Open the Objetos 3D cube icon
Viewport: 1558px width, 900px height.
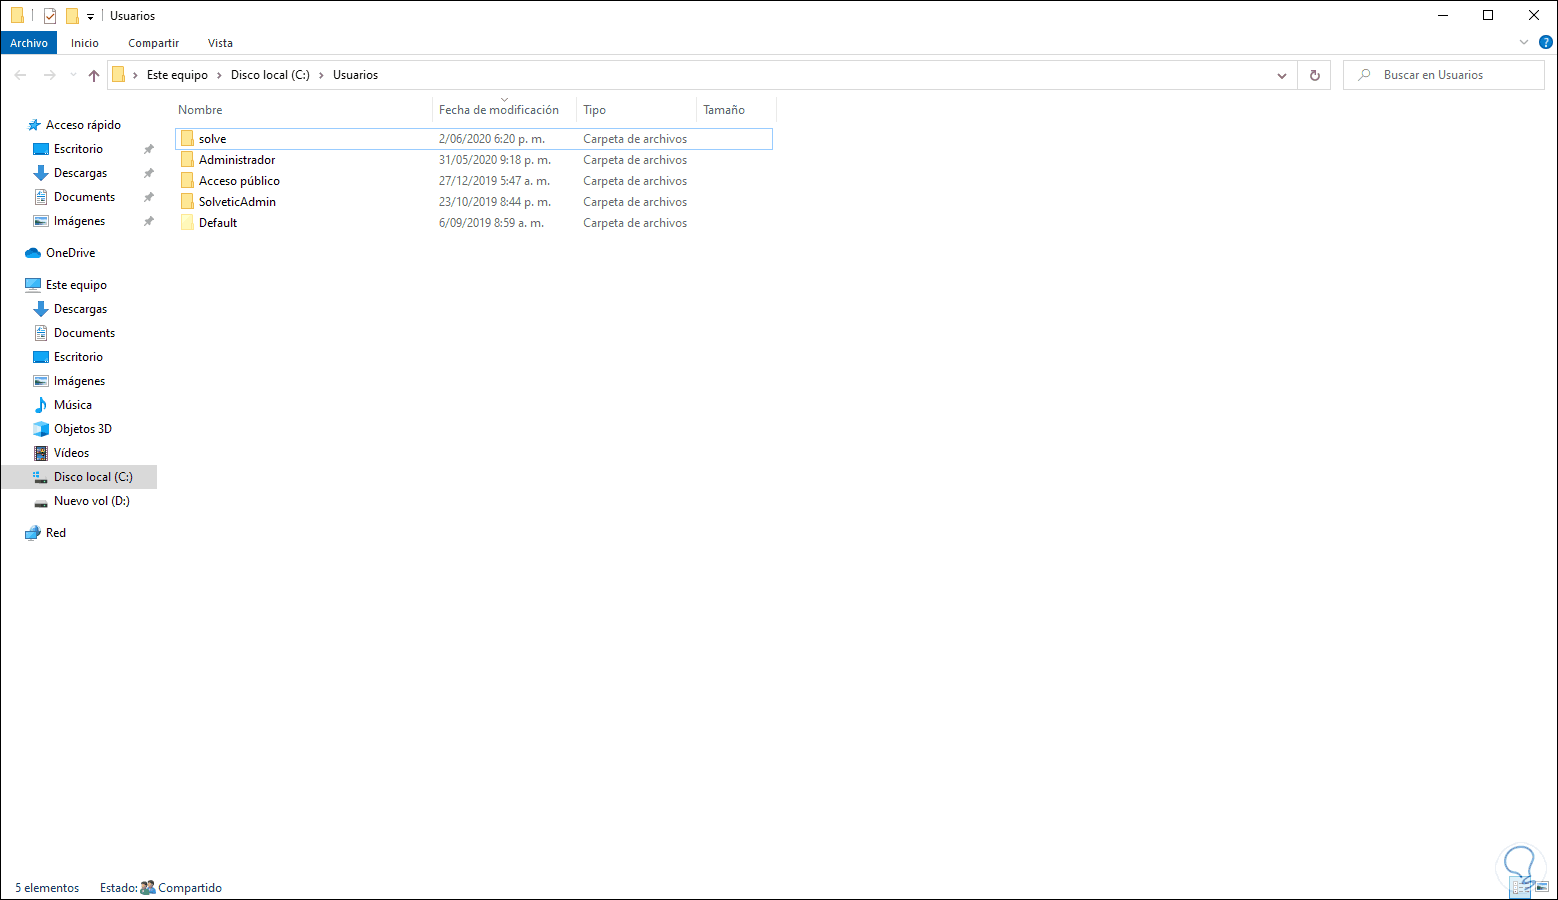[41, 429]
